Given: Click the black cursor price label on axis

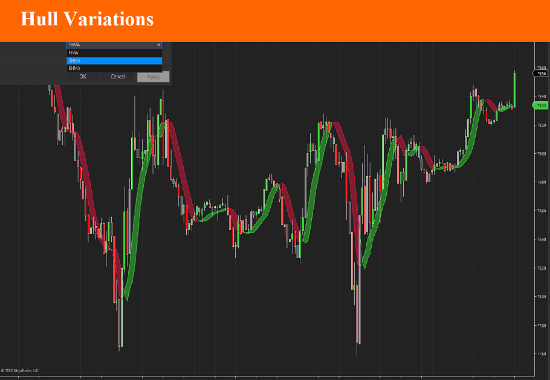Looking at the screenshot, I should point(541,74).
